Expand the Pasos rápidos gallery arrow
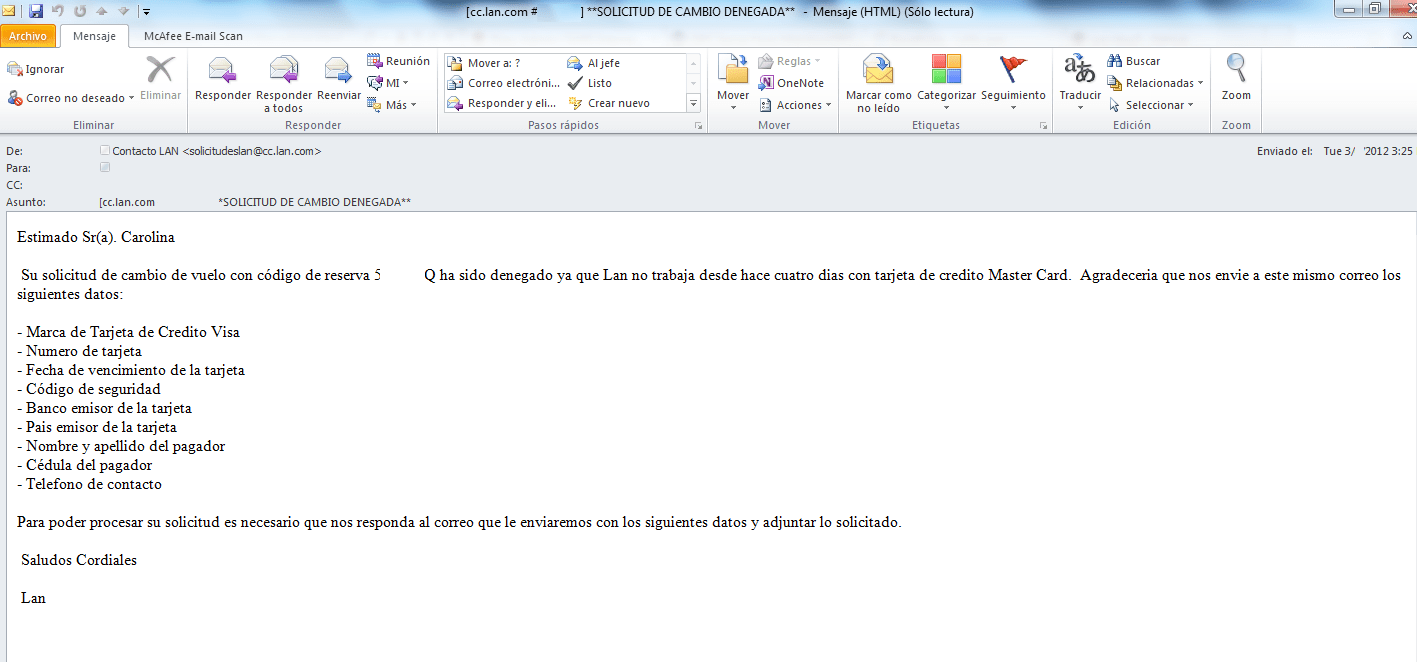1417x662 pixels. point(694,103)
